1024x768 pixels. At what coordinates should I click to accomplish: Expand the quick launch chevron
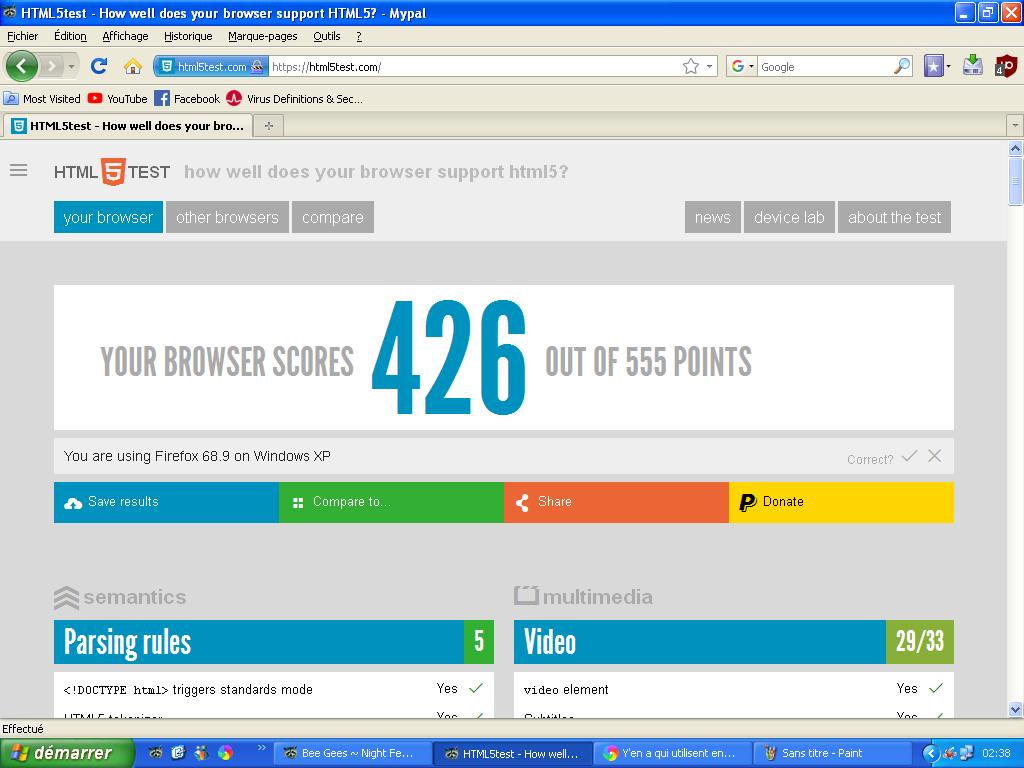click(262, 748)
